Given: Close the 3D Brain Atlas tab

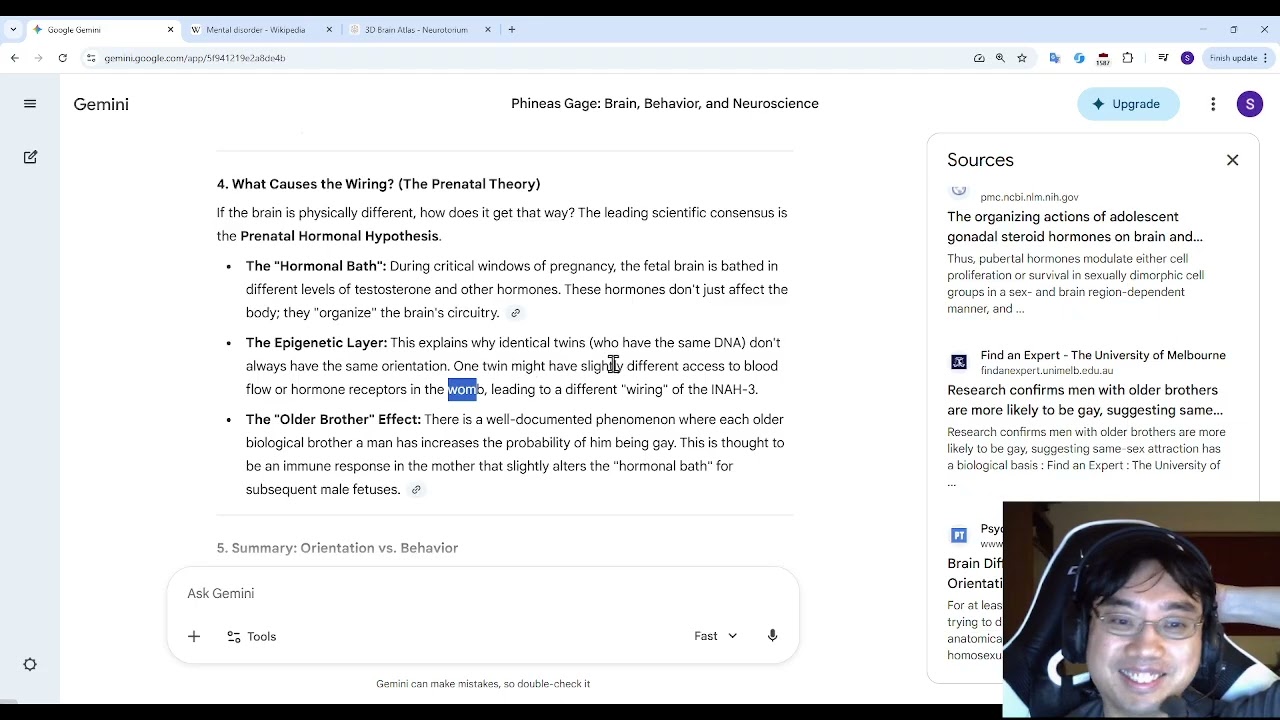Looking at the screenshot, I should [488, 30].
